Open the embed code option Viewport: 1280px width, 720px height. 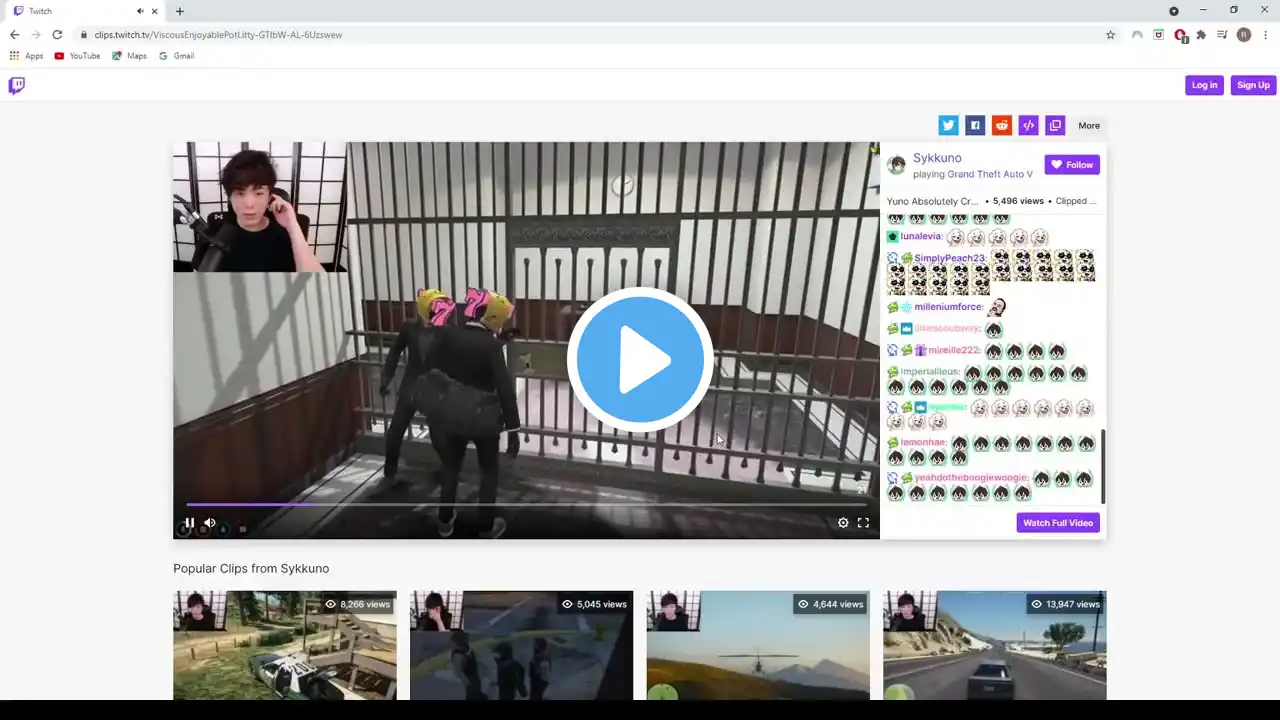pos(1028,125)
